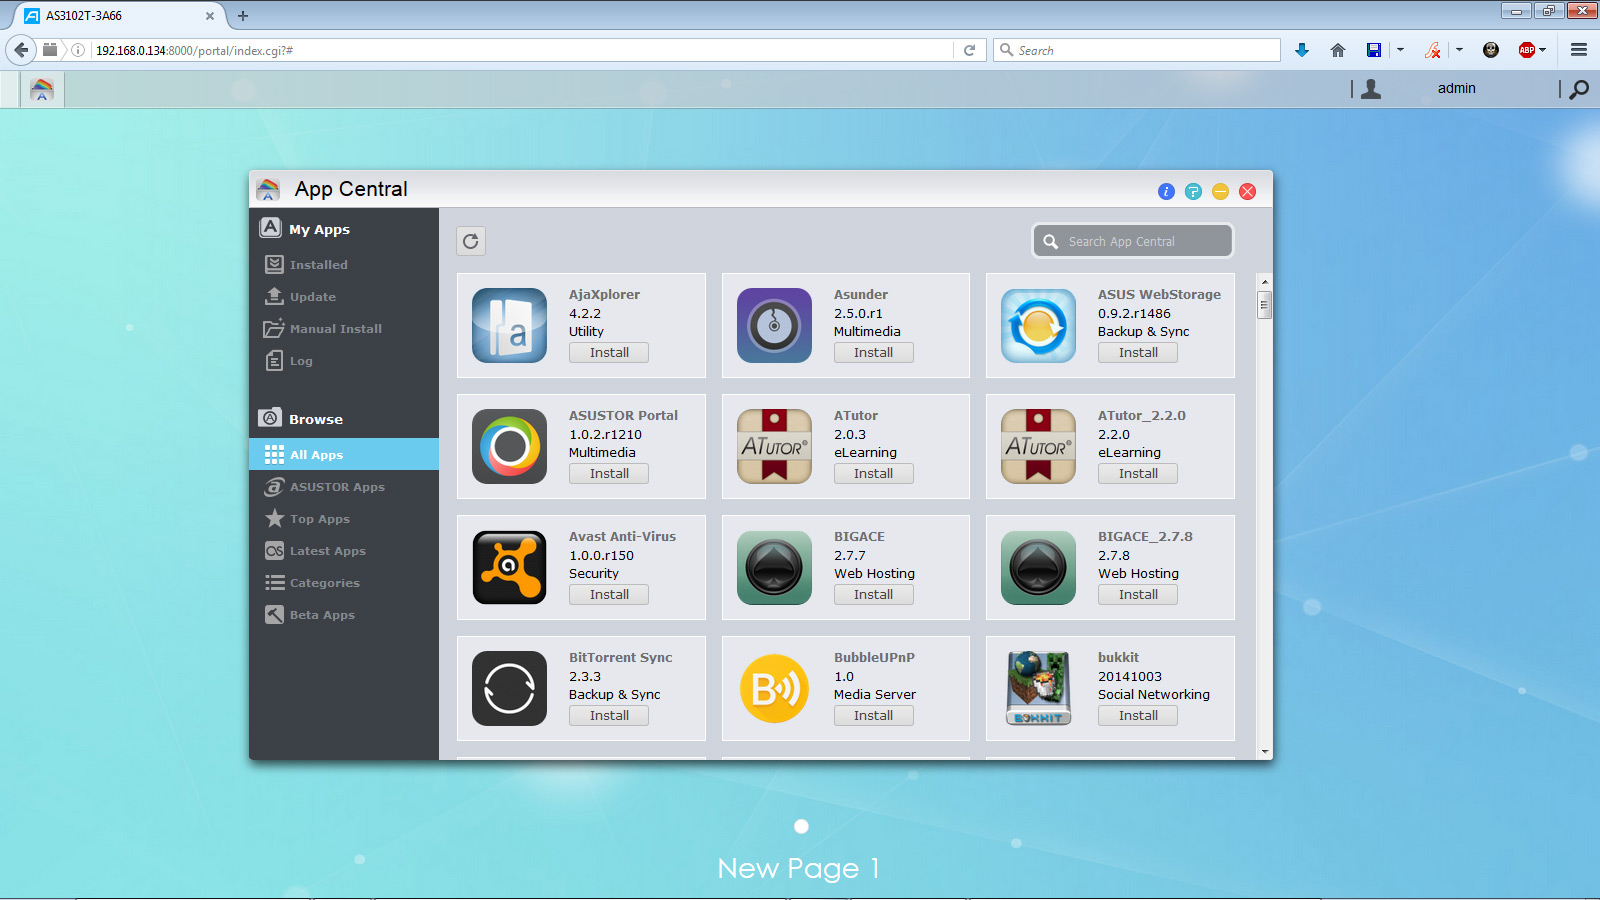Install ASUSTOR Portal
Image resolution: width=1600 pixels, height=900 pixels.
(609, 474)
